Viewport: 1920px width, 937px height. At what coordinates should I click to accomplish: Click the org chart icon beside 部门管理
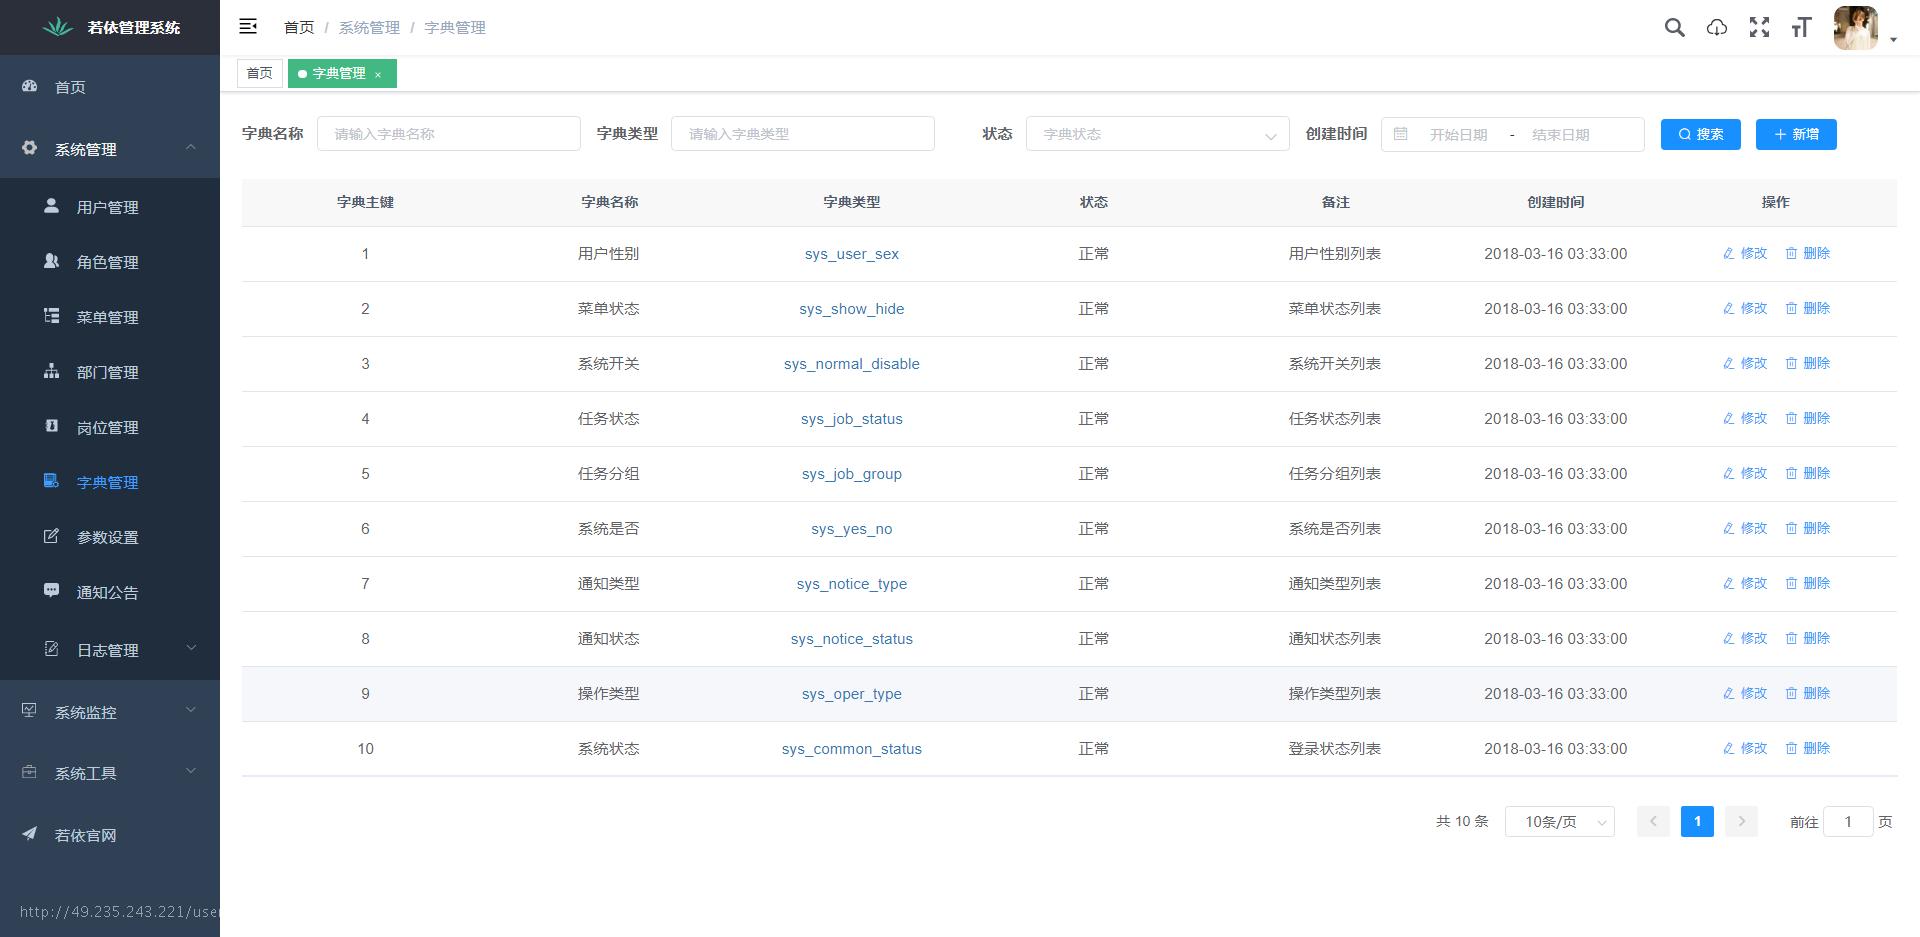pyautogui.click(x=52, y=371)
